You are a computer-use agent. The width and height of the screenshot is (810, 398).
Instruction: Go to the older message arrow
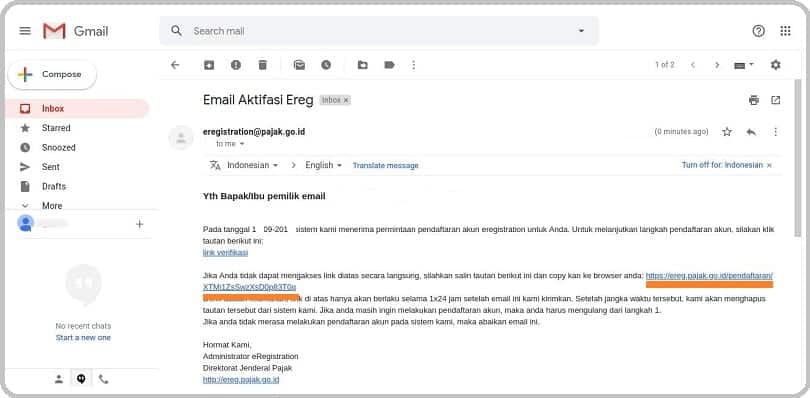[x=717, y=65]
